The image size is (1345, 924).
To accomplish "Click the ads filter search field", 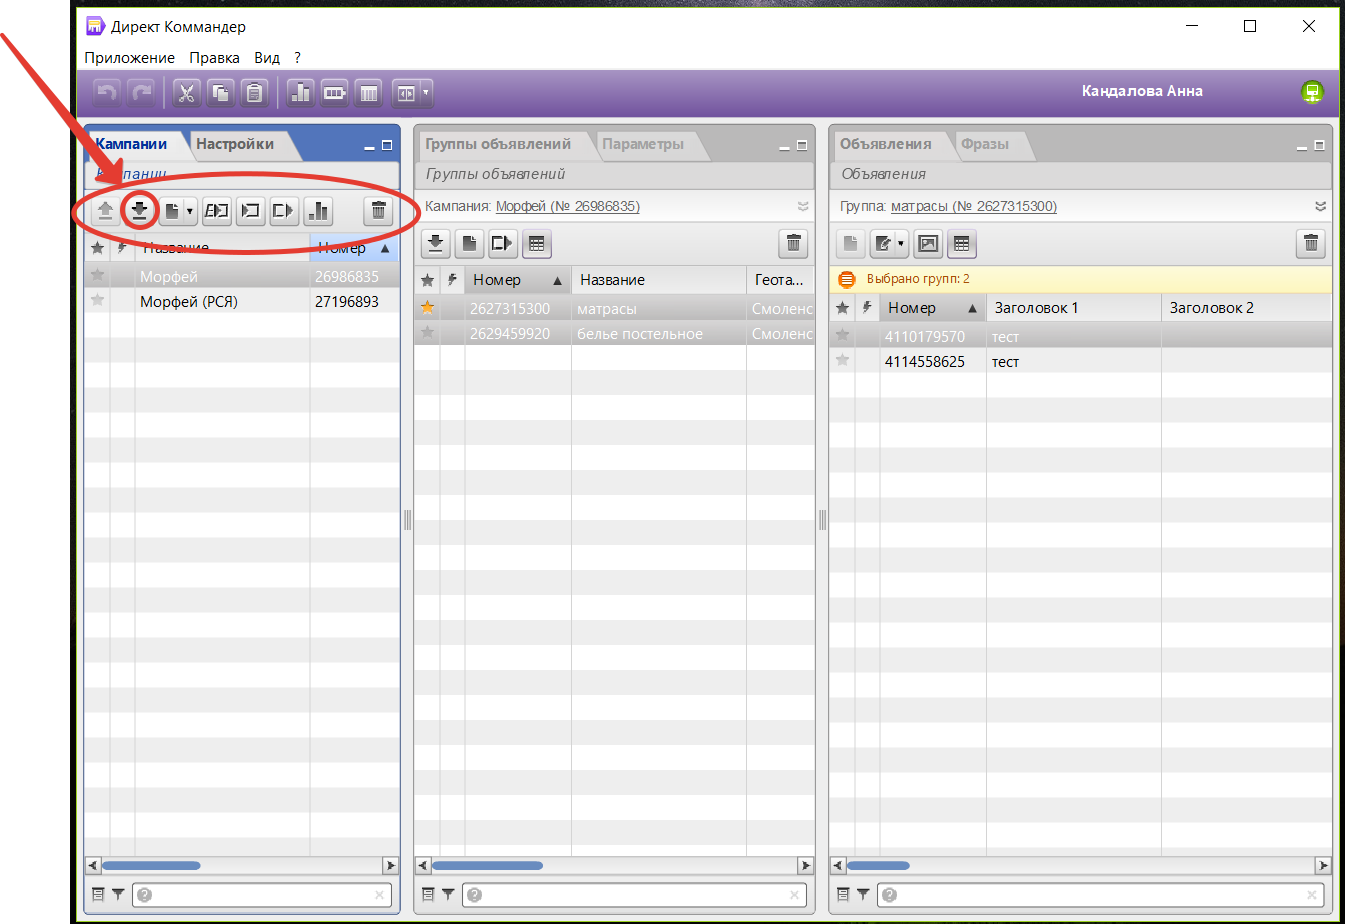I will 1100,895.
